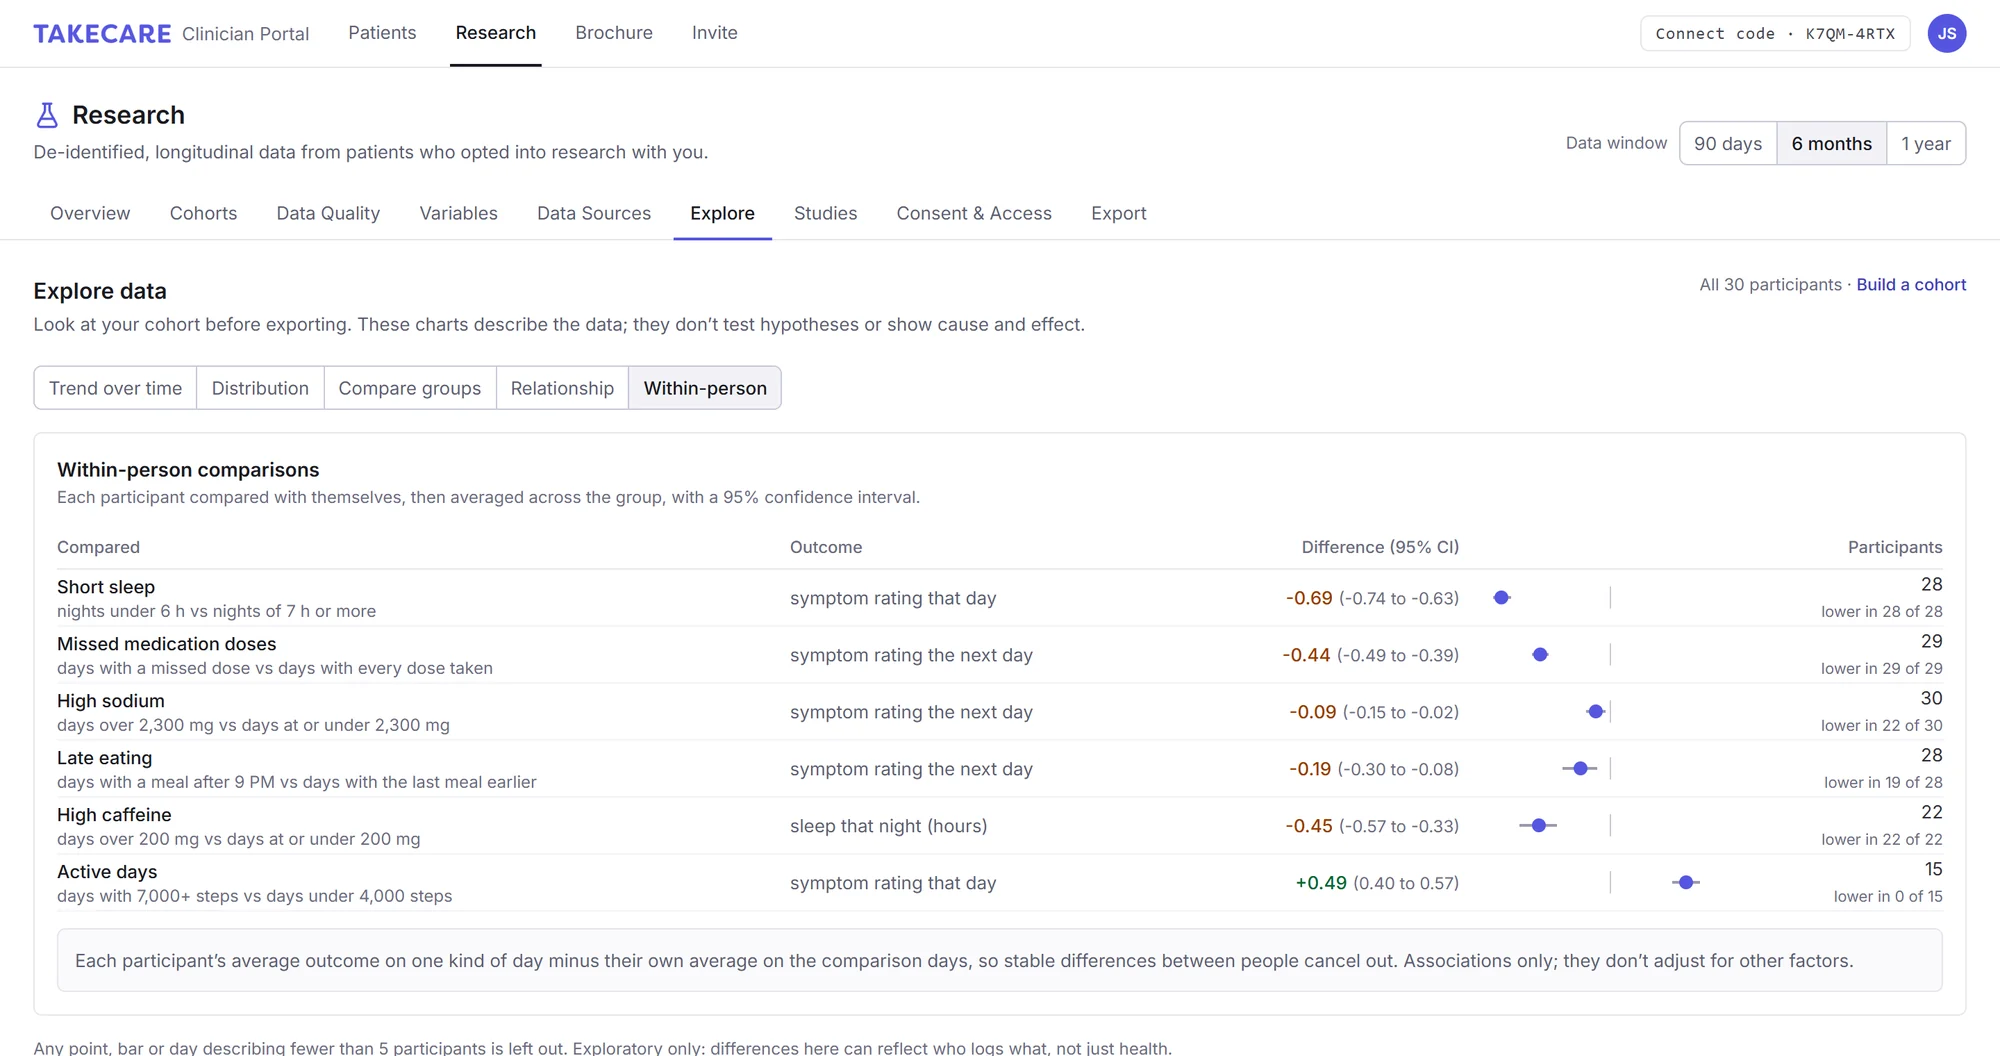Click the Participants column header
This screenshot has width=2000, height=1056.
coord(1895,547)
